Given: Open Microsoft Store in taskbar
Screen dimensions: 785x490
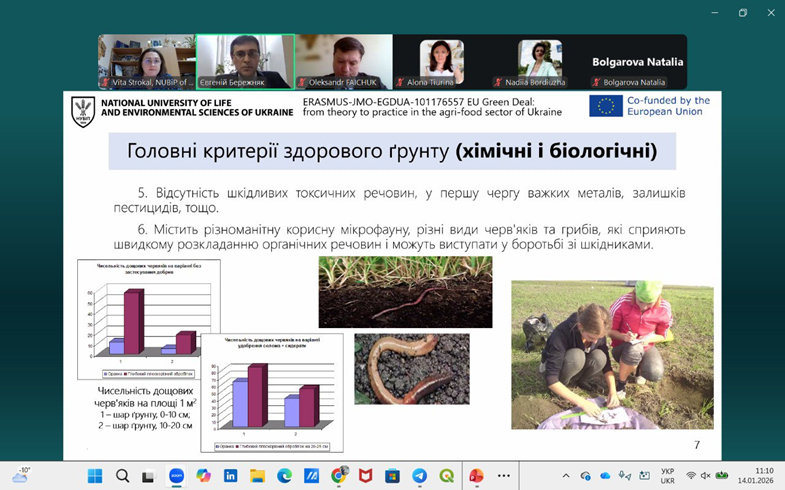Looking at the screenshot, I should (392, 475).
